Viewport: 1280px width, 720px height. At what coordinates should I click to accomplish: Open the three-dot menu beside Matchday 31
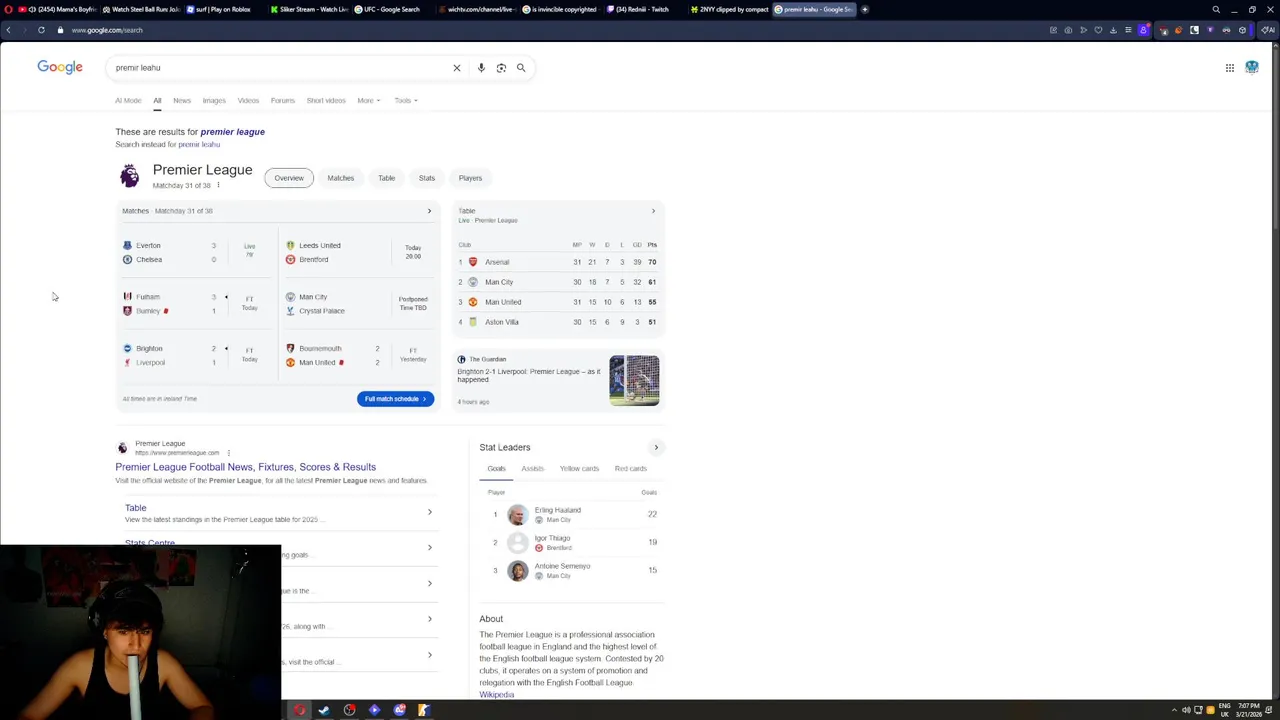218,185
